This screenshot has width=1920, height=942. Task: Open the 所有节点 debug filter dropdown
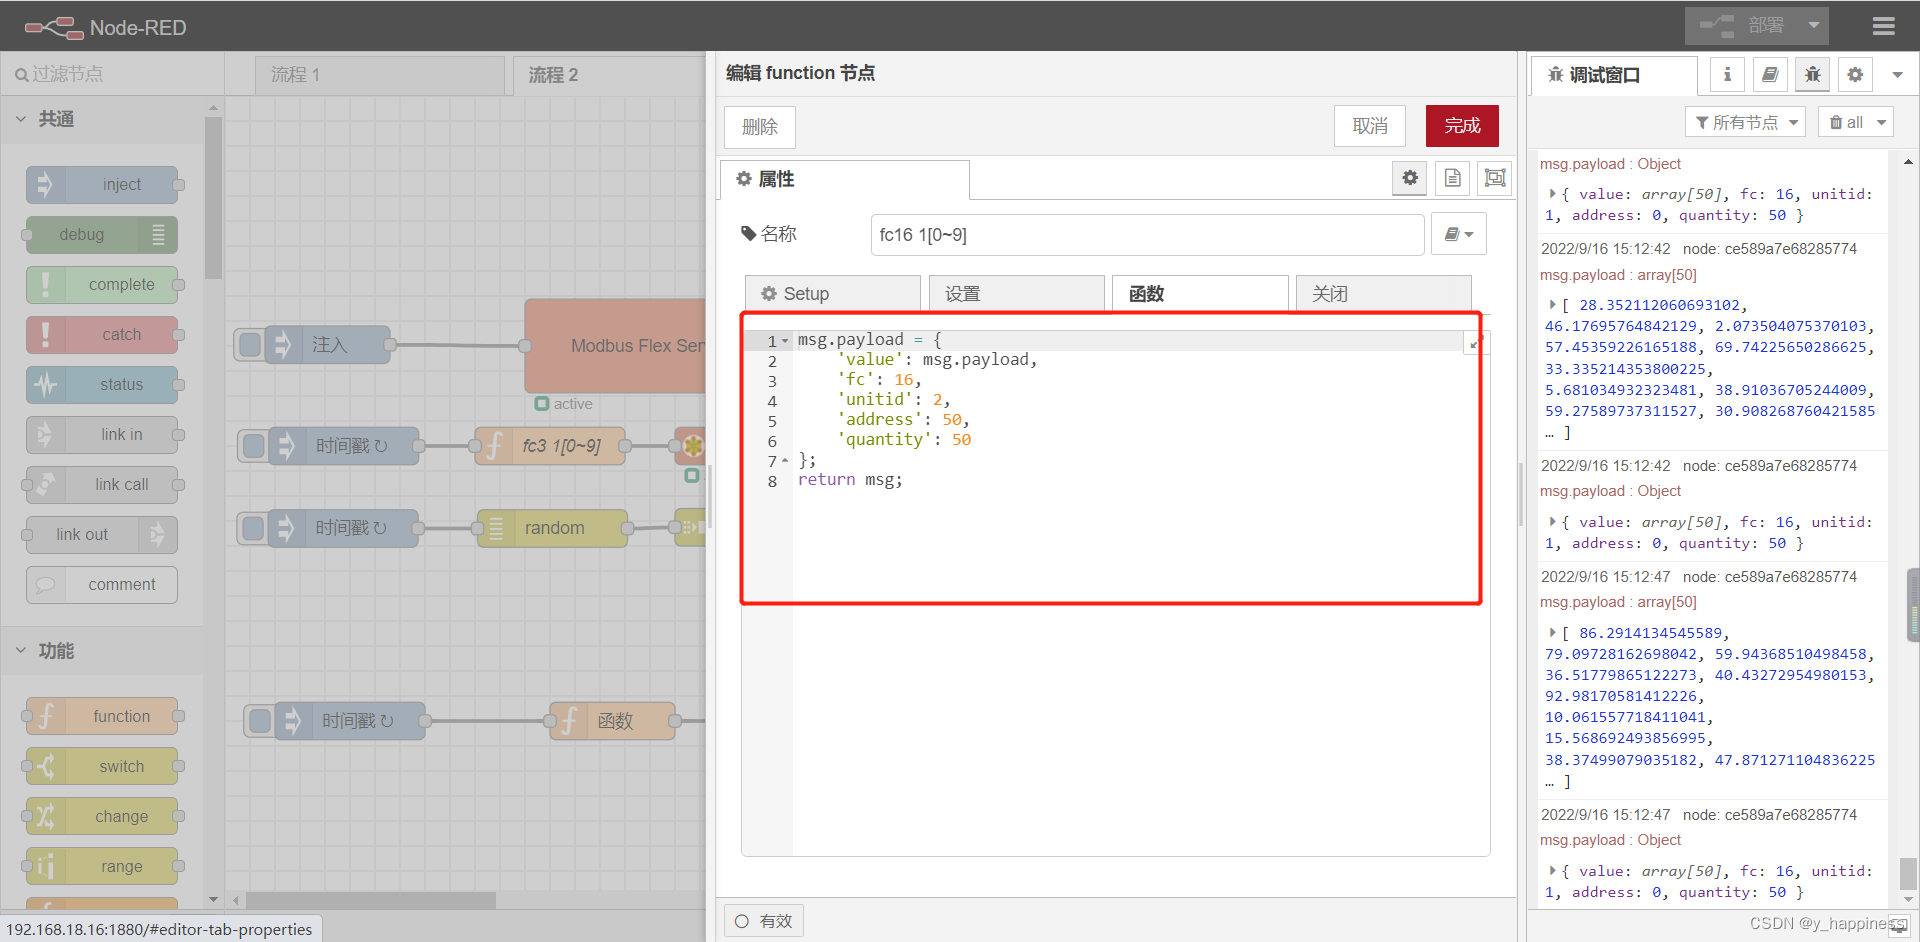(1746, 122)
